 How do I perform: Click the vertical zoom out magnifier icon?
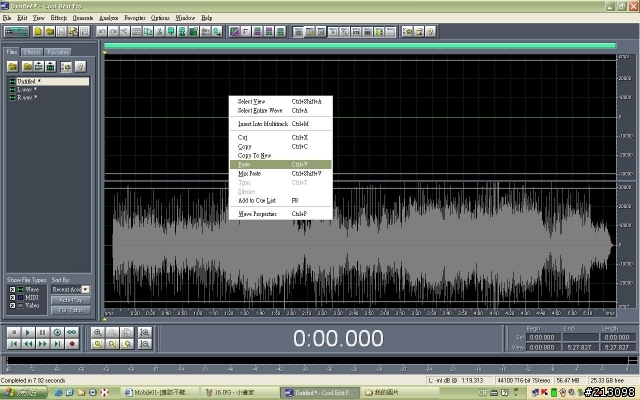click(x=144, y=344)
